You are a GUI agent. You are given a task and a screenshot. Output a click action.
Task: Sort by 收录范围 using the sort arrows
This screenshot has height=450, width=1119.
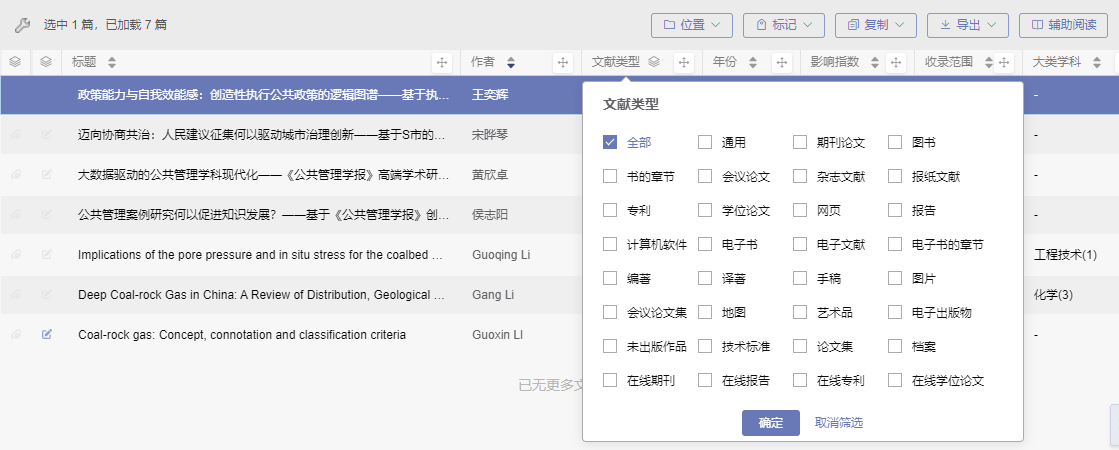tap(988, 63)
